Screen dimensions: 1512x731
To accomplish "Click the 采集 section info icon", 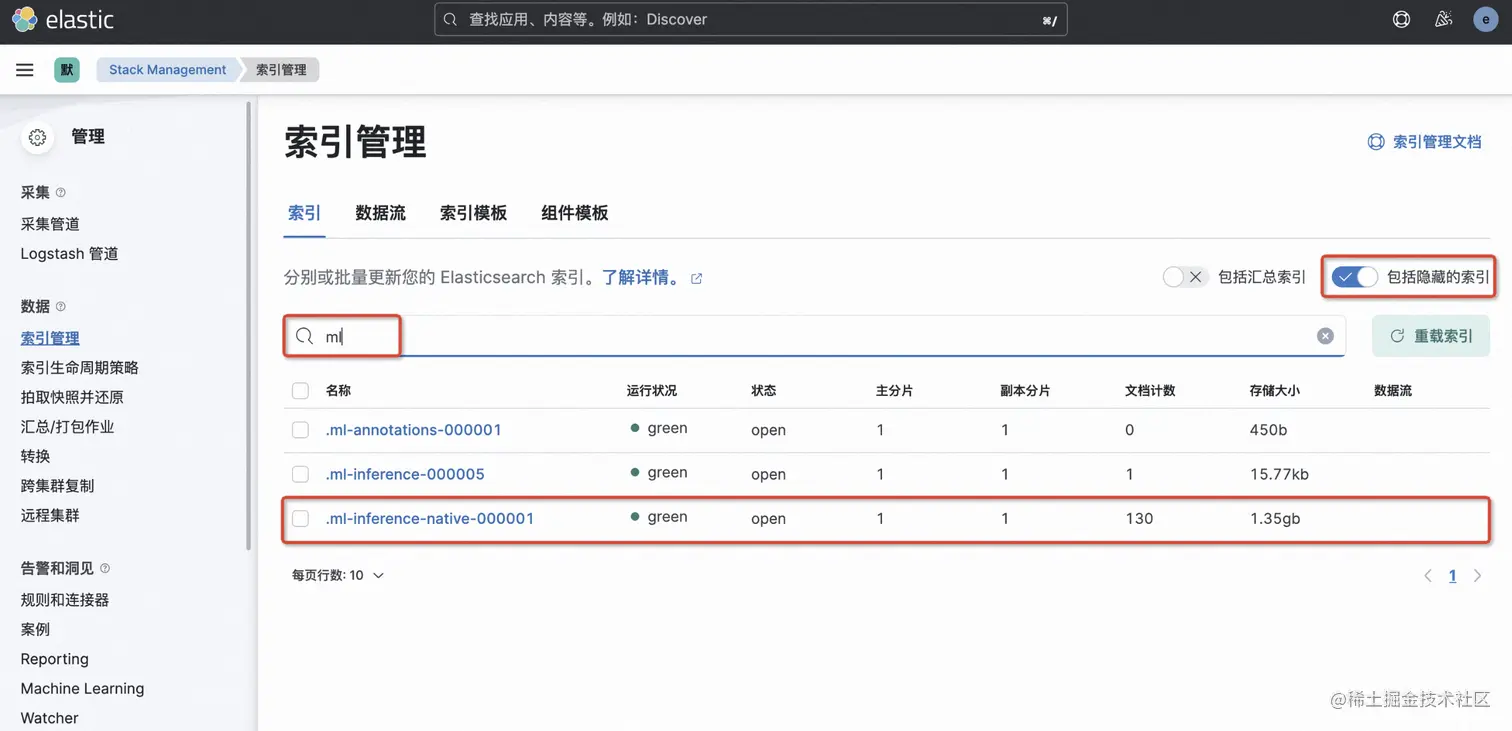I will [61, 192].
